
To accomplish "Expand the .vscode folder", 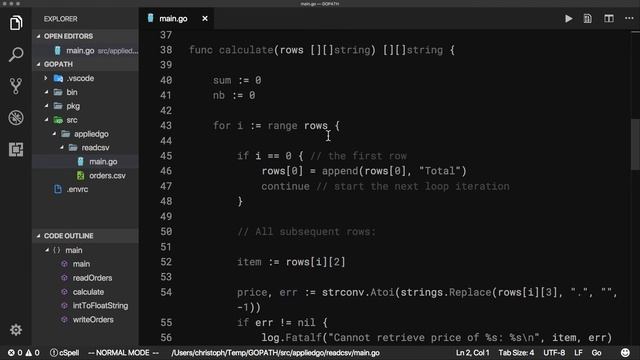I will 46,78.
